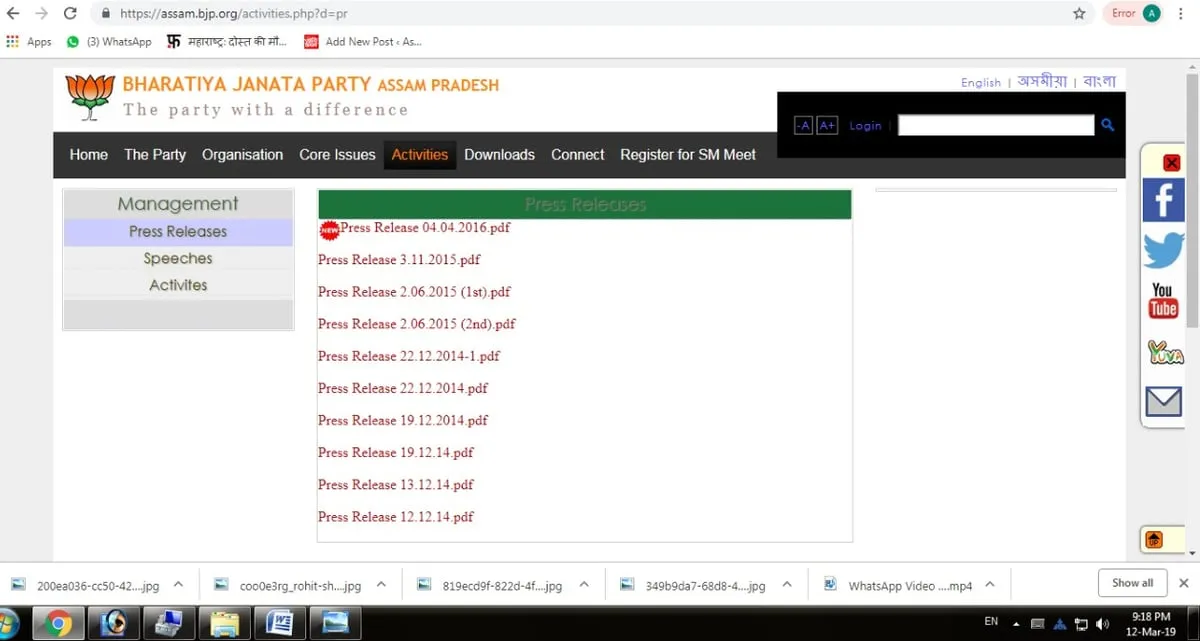Open Press Release 13.12.14.pdf

point(396,484)
